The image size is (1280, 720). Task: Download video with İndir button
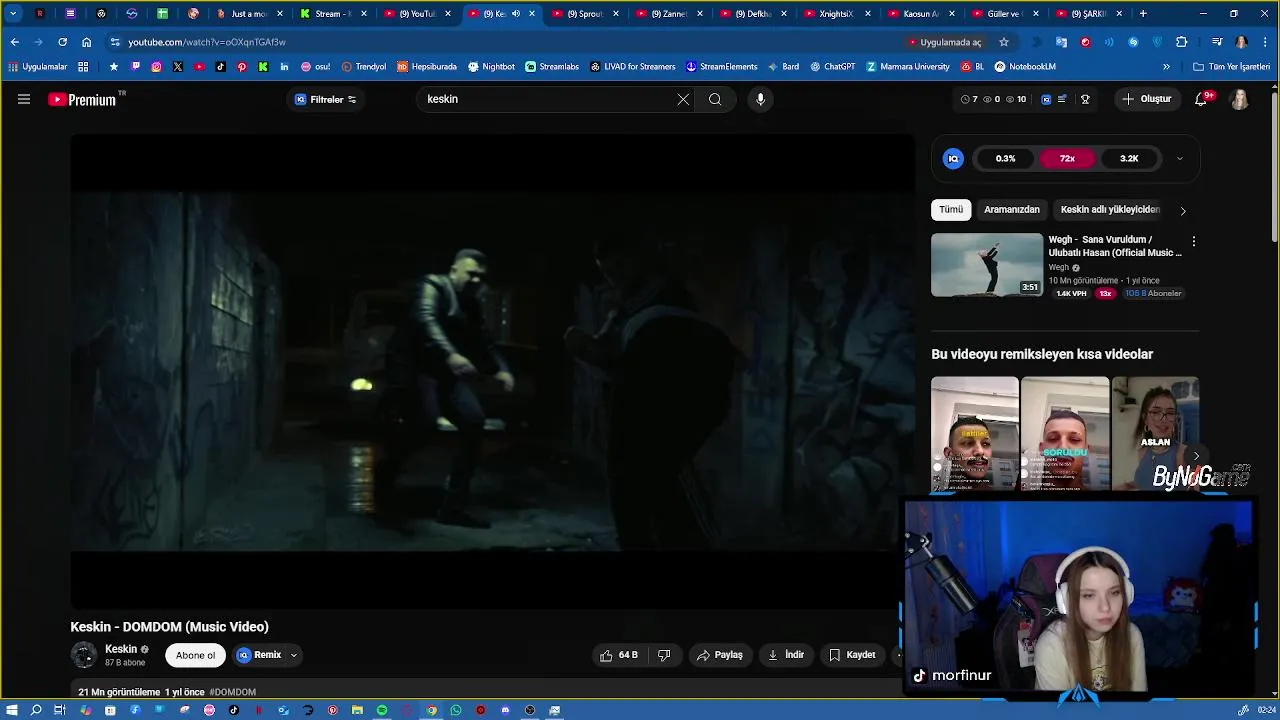coord(786,655)
